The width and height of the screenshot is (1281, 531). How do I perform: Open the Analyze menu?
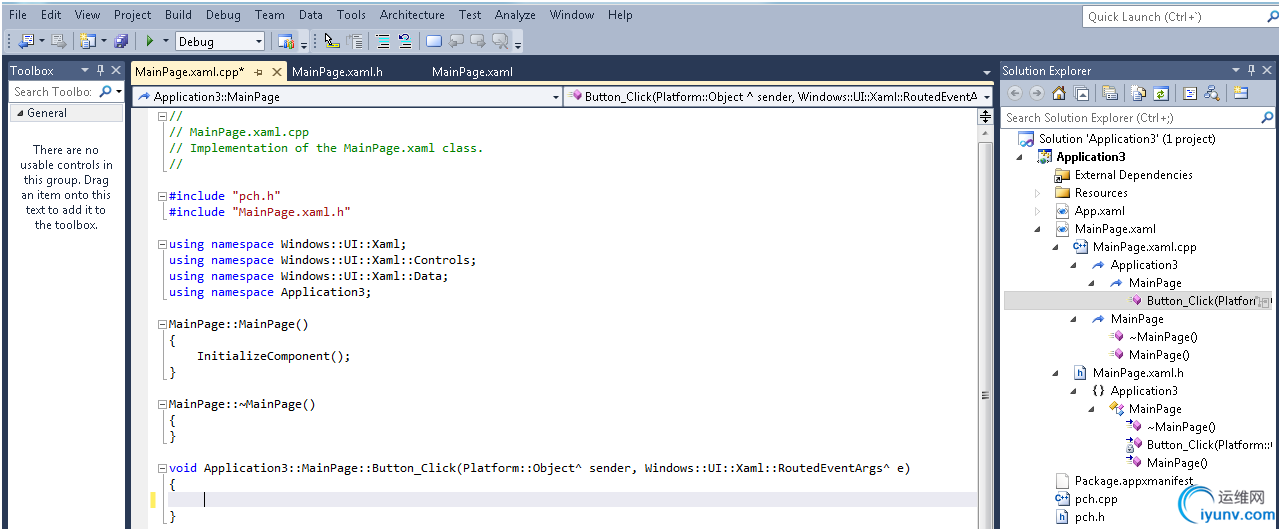point(515,15)
